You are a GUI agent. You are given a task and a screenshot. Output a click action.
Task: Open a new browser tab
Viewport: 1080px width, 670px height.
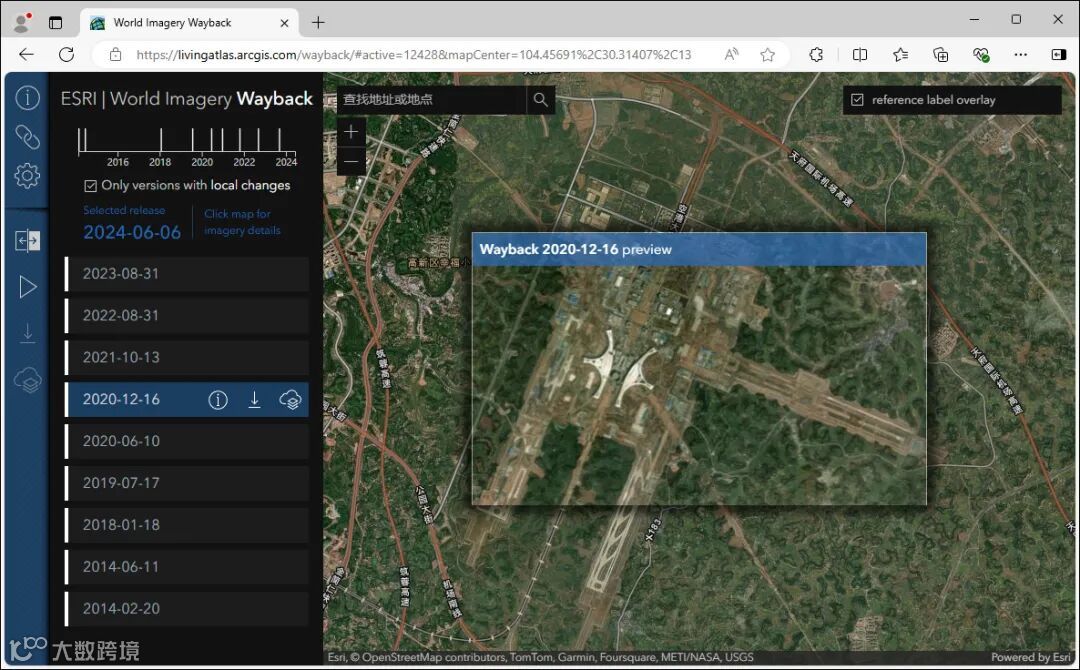[x=318, y=23]
